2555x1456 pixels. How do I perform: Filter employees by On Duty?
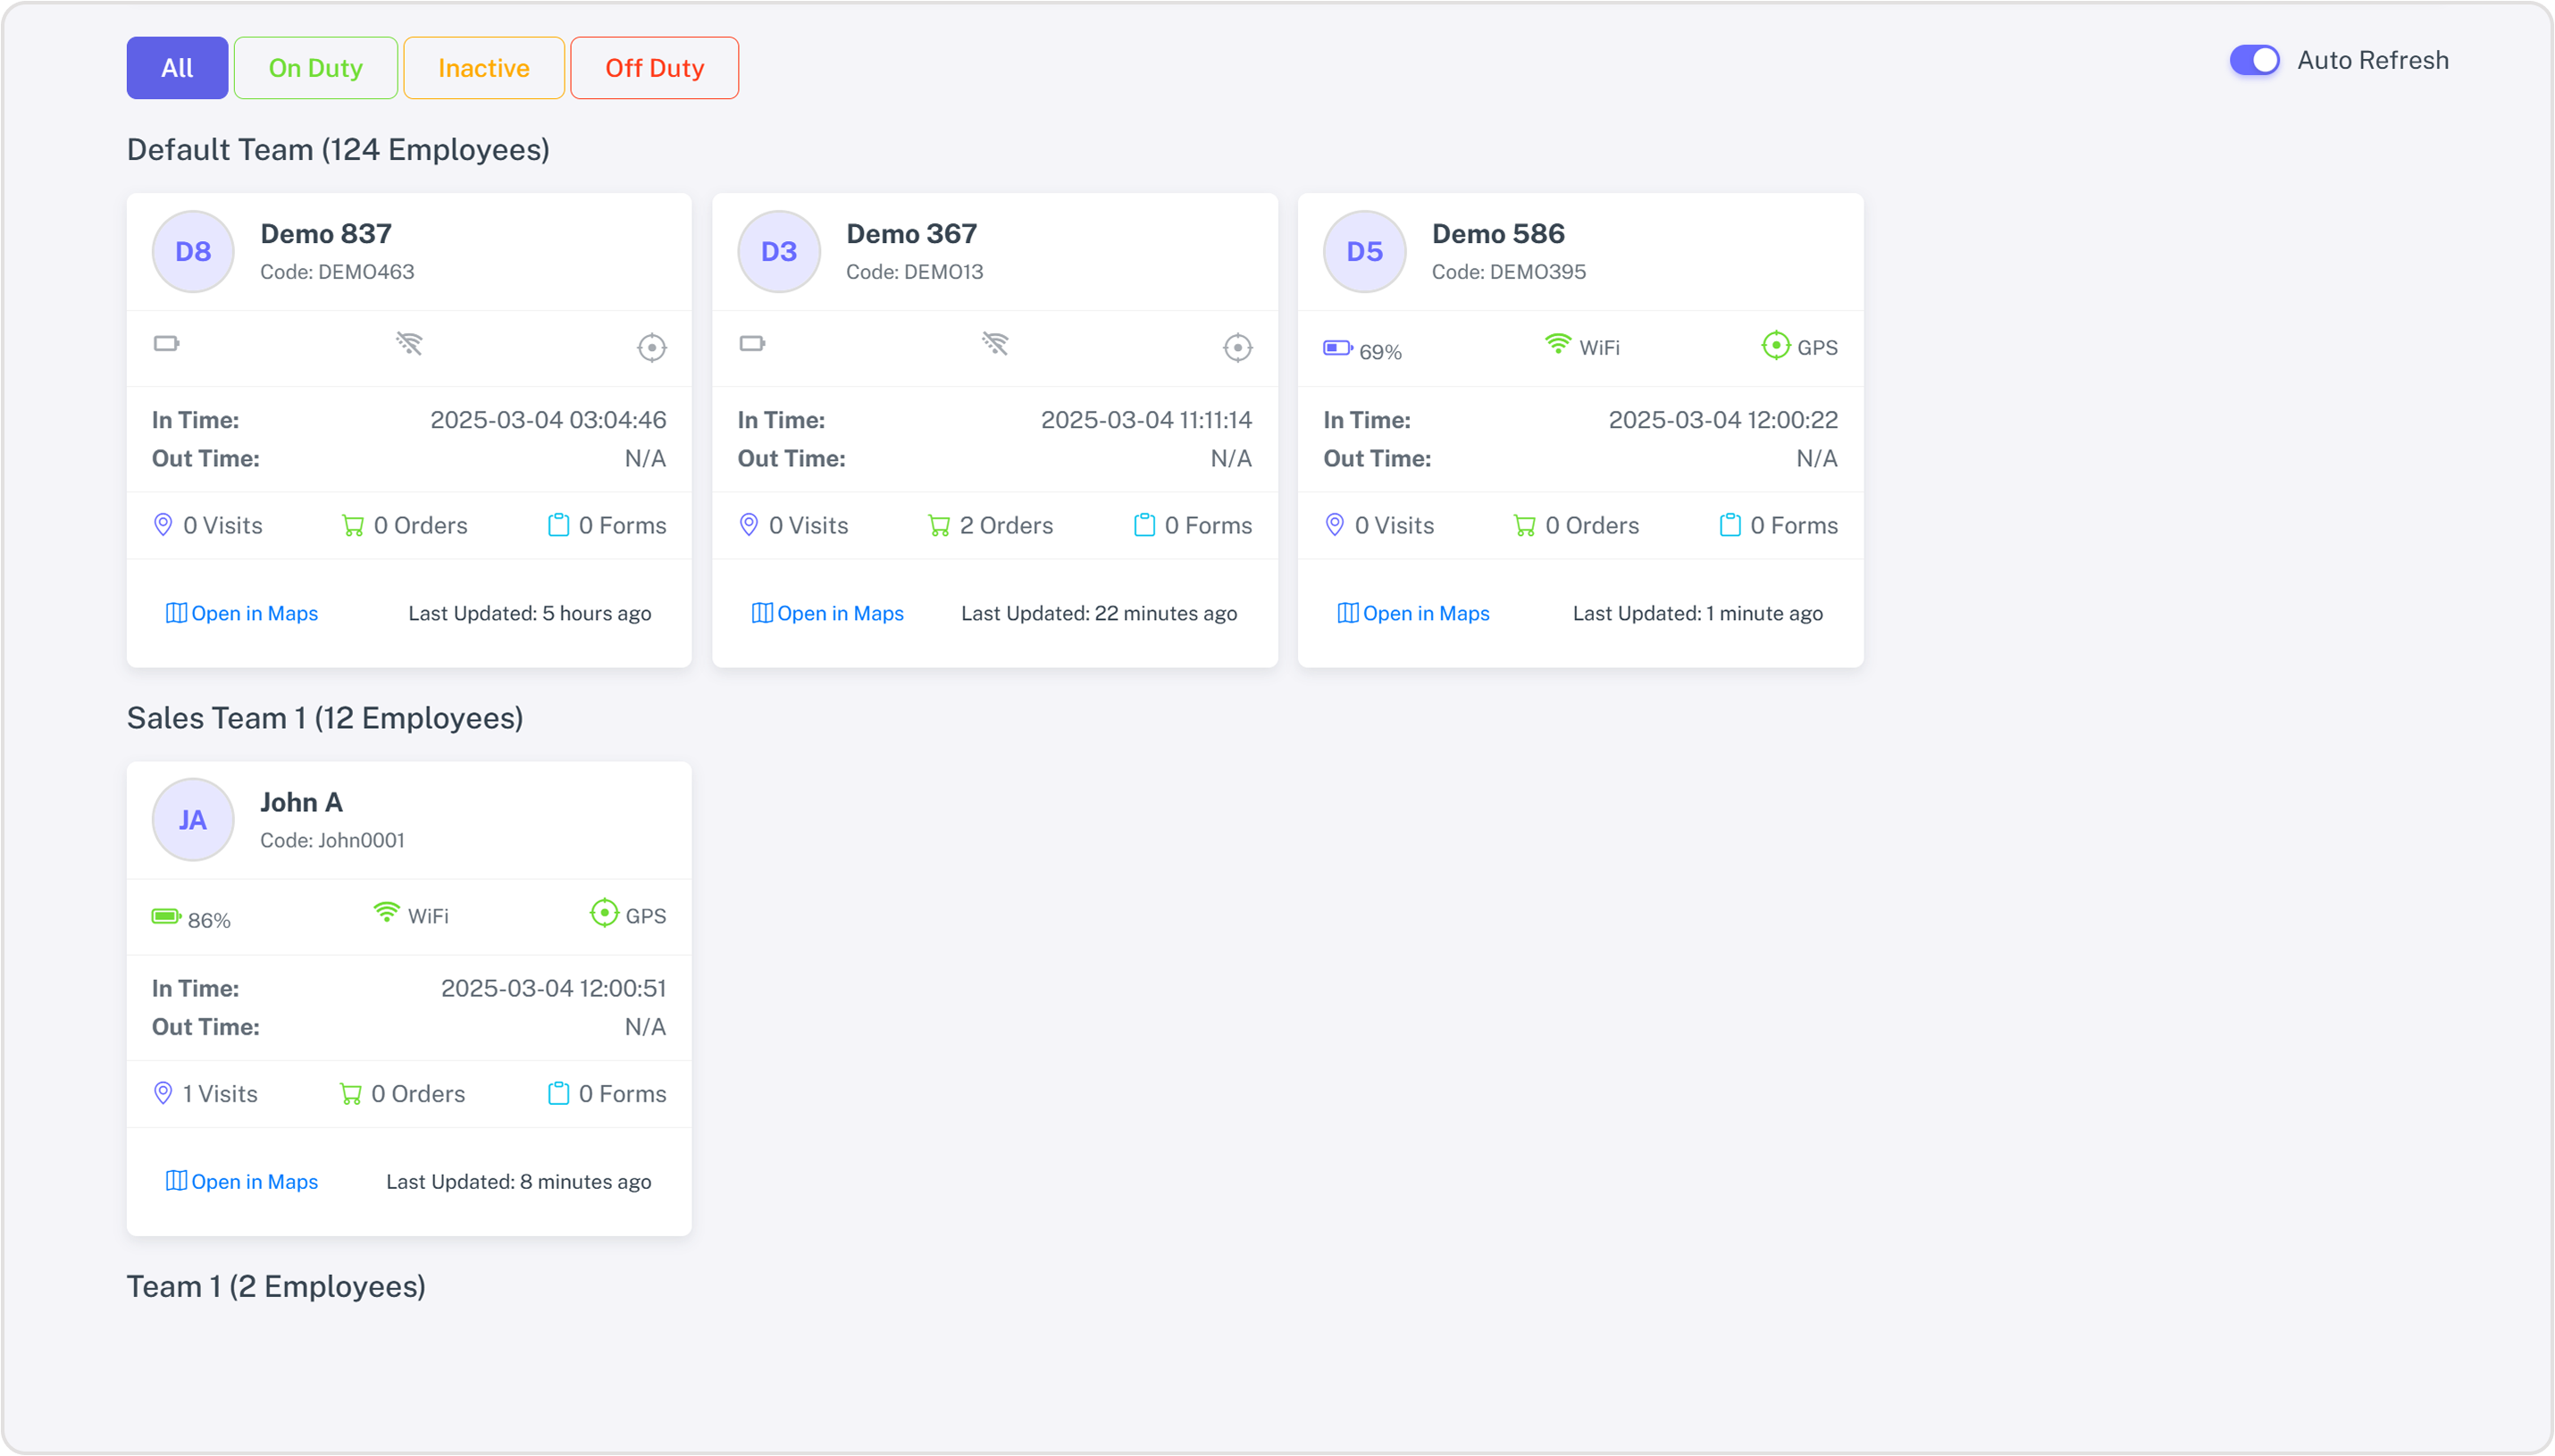point(316,68)
